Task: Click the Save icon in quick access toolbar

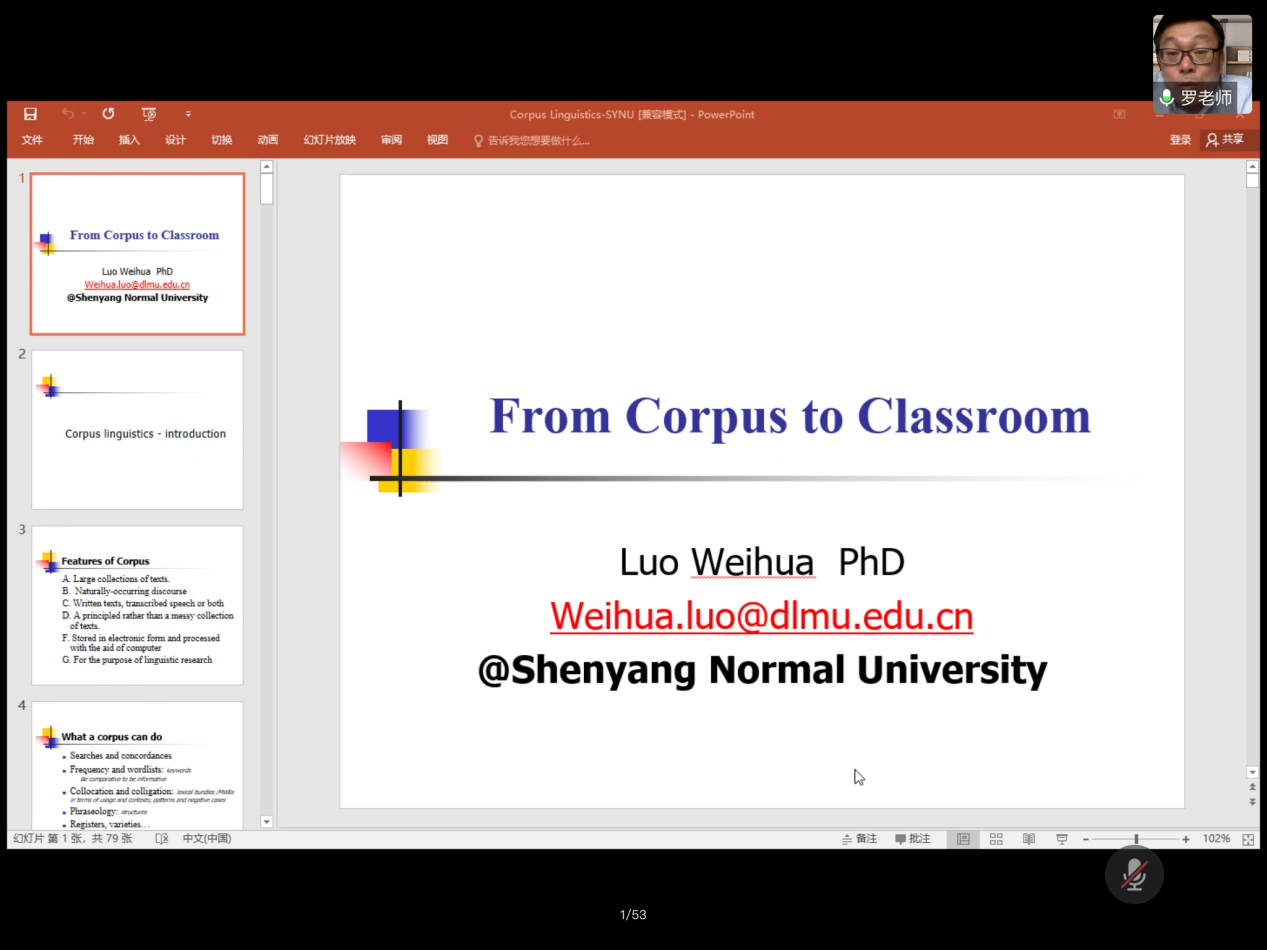Action: [x=30, y=114]
